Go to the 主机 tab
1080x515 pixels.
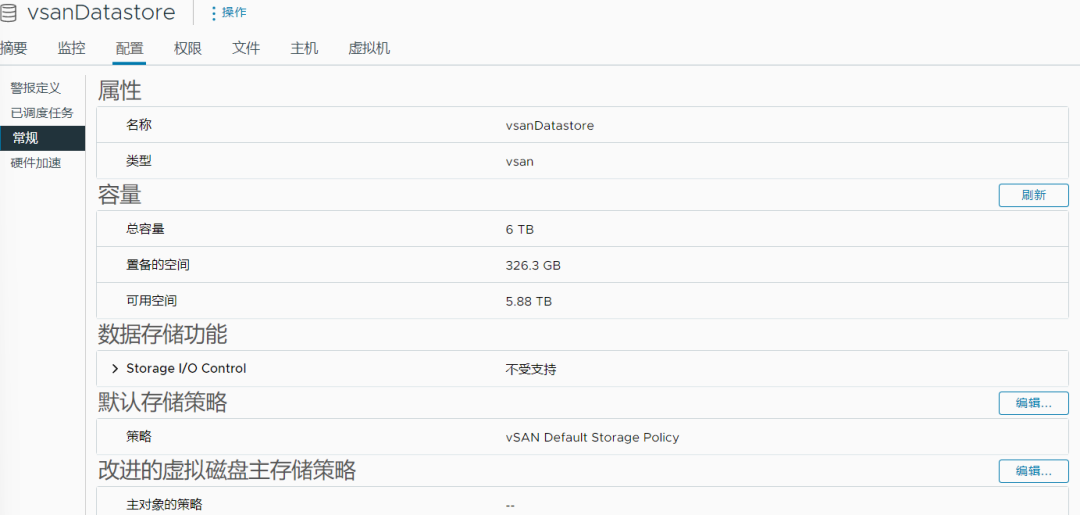(x=304, y=48)
